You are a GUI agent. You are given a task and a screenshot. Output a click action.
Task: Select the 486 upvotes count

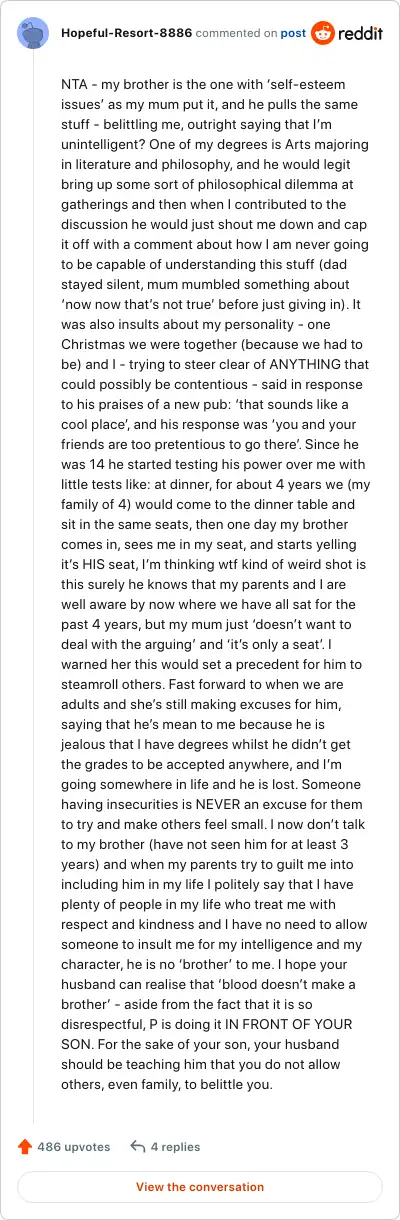coord(74,1147)
